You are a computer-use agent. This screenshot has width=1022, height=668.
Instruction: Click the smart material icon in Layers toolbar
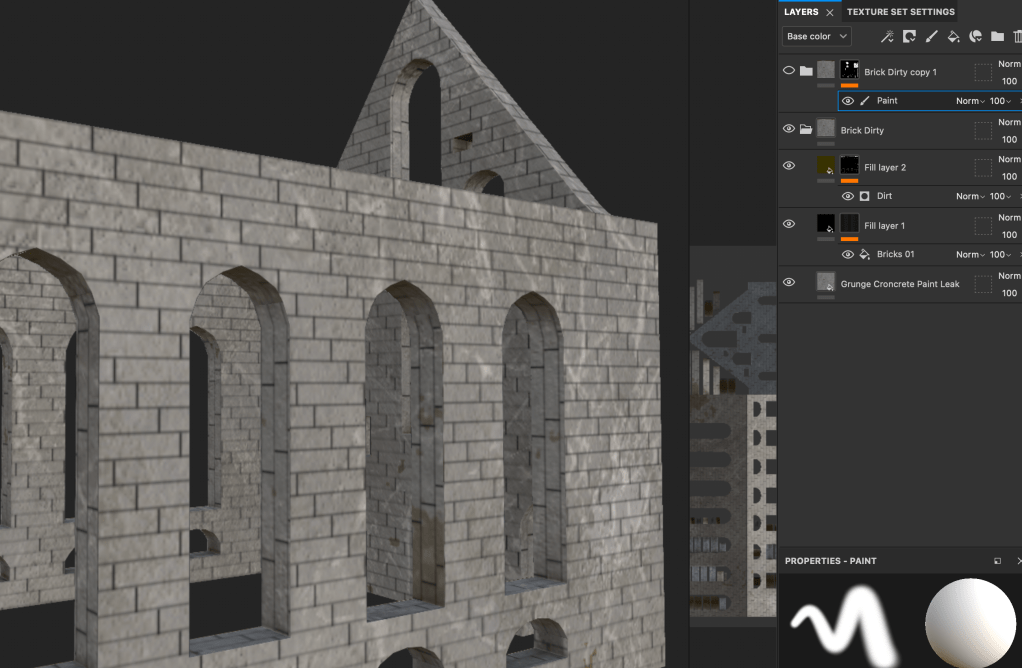pyautogui.click(x=975, y=37)
